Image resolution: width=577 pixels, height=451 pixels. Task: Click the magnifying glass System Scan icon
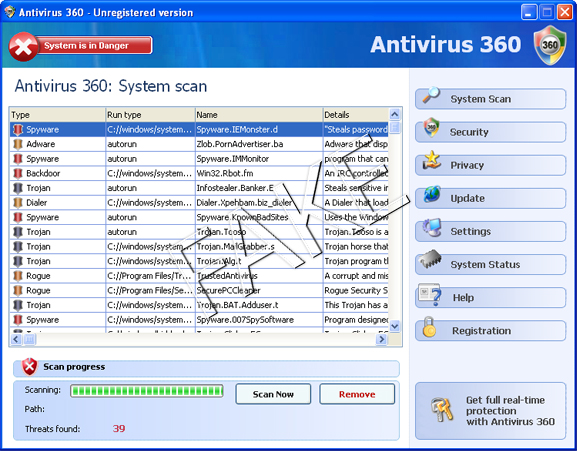[431, 95]
